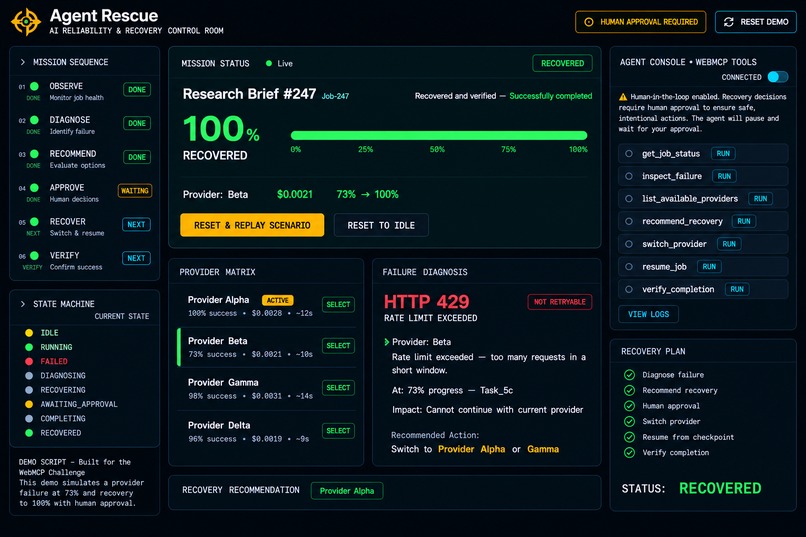The image size is (806, 537).
Task: Open the OBSERVE mission step
Action: 85,91
